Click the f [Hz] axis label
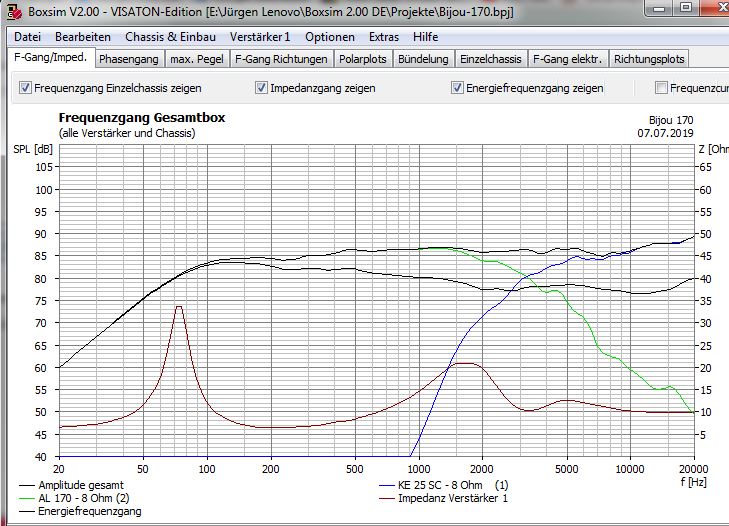729x526 pixels. 694,481
